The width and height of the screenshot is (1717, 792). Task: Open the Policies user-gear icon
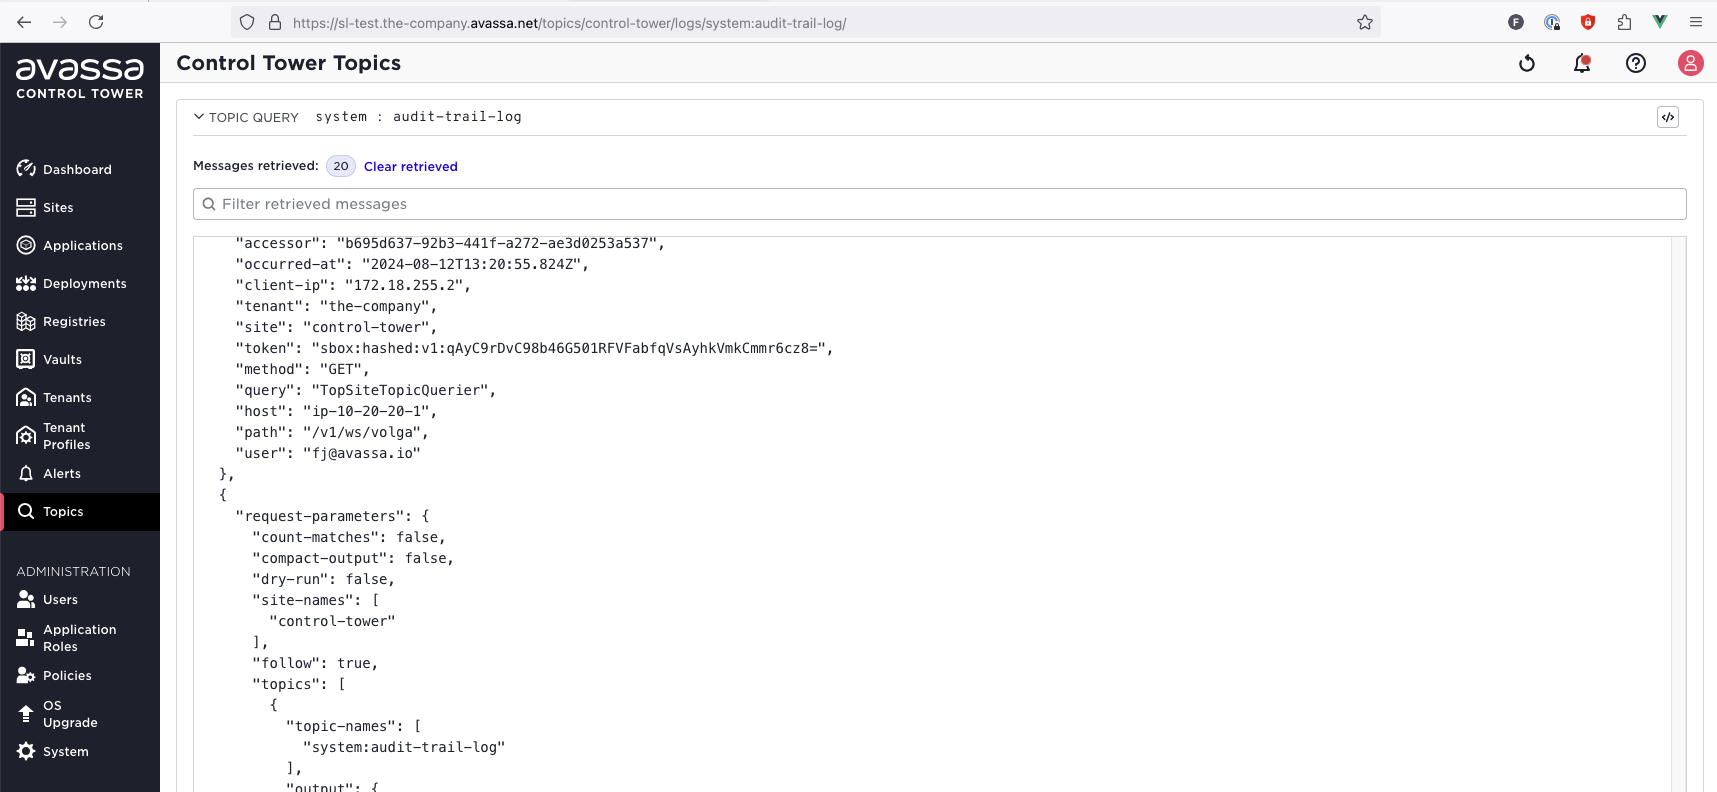pyautogui.click(x=26, y=675)
